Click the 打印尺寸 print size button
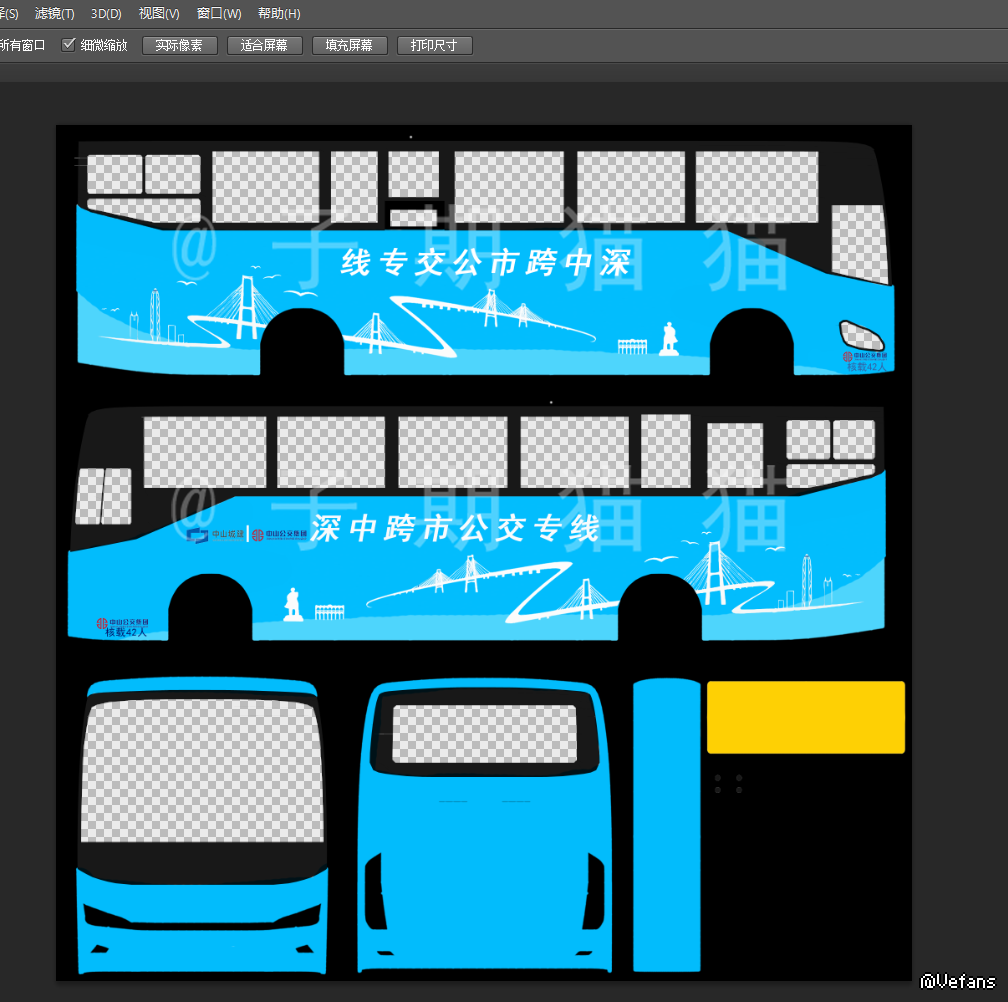1008x1002 pixels. pos(434,46)
